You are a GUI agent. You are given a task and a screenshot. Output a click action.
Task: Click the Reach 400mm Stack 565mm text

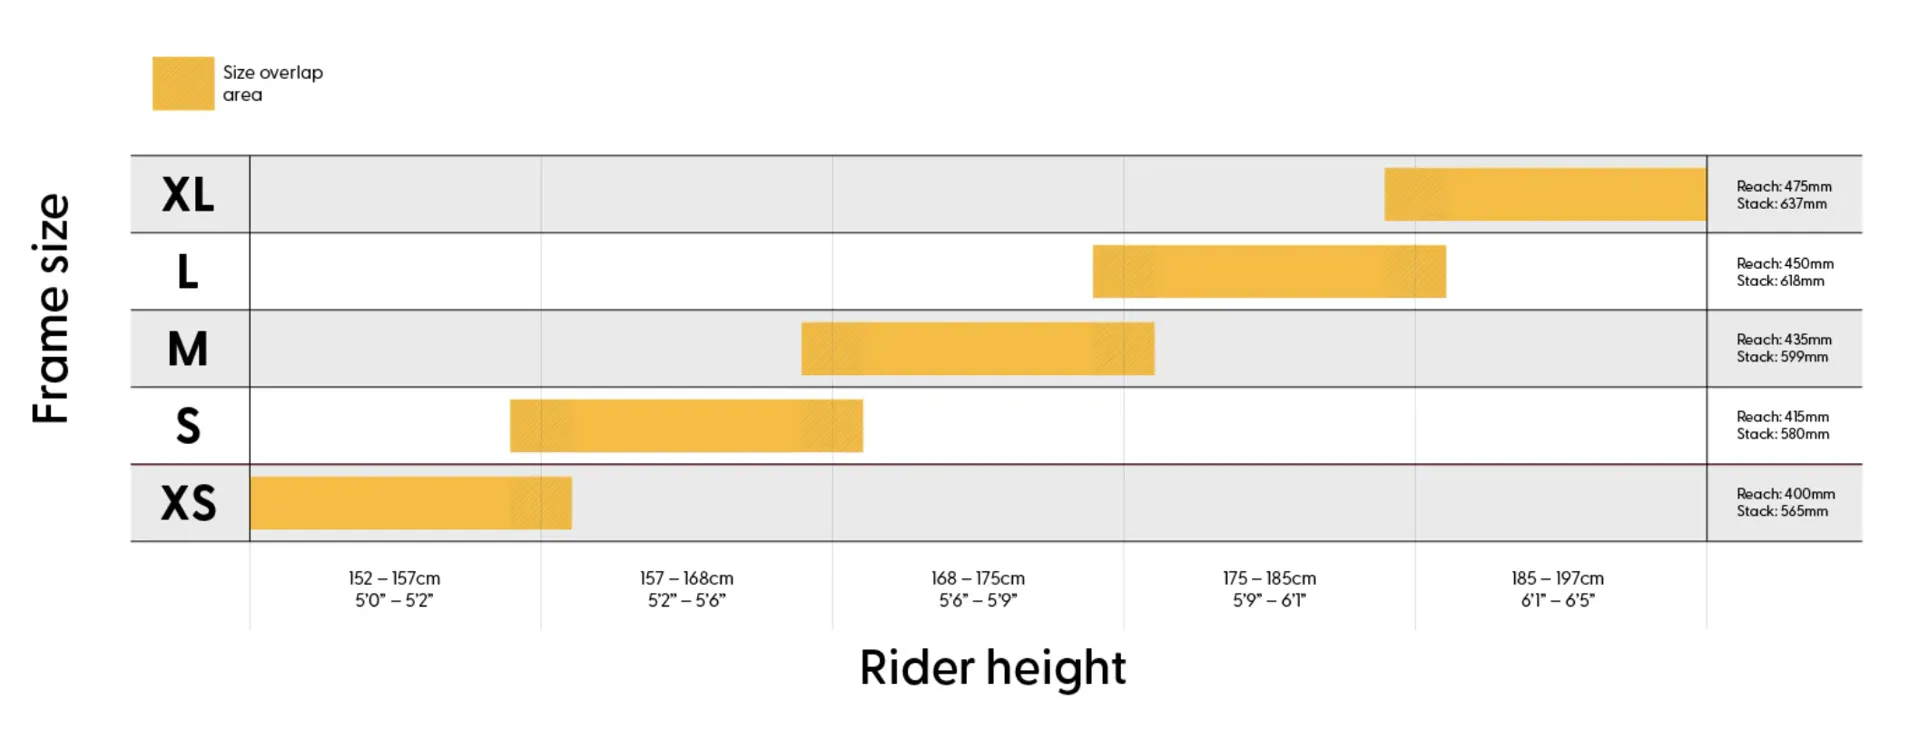pyautogui.click(x=1785, y=502)
